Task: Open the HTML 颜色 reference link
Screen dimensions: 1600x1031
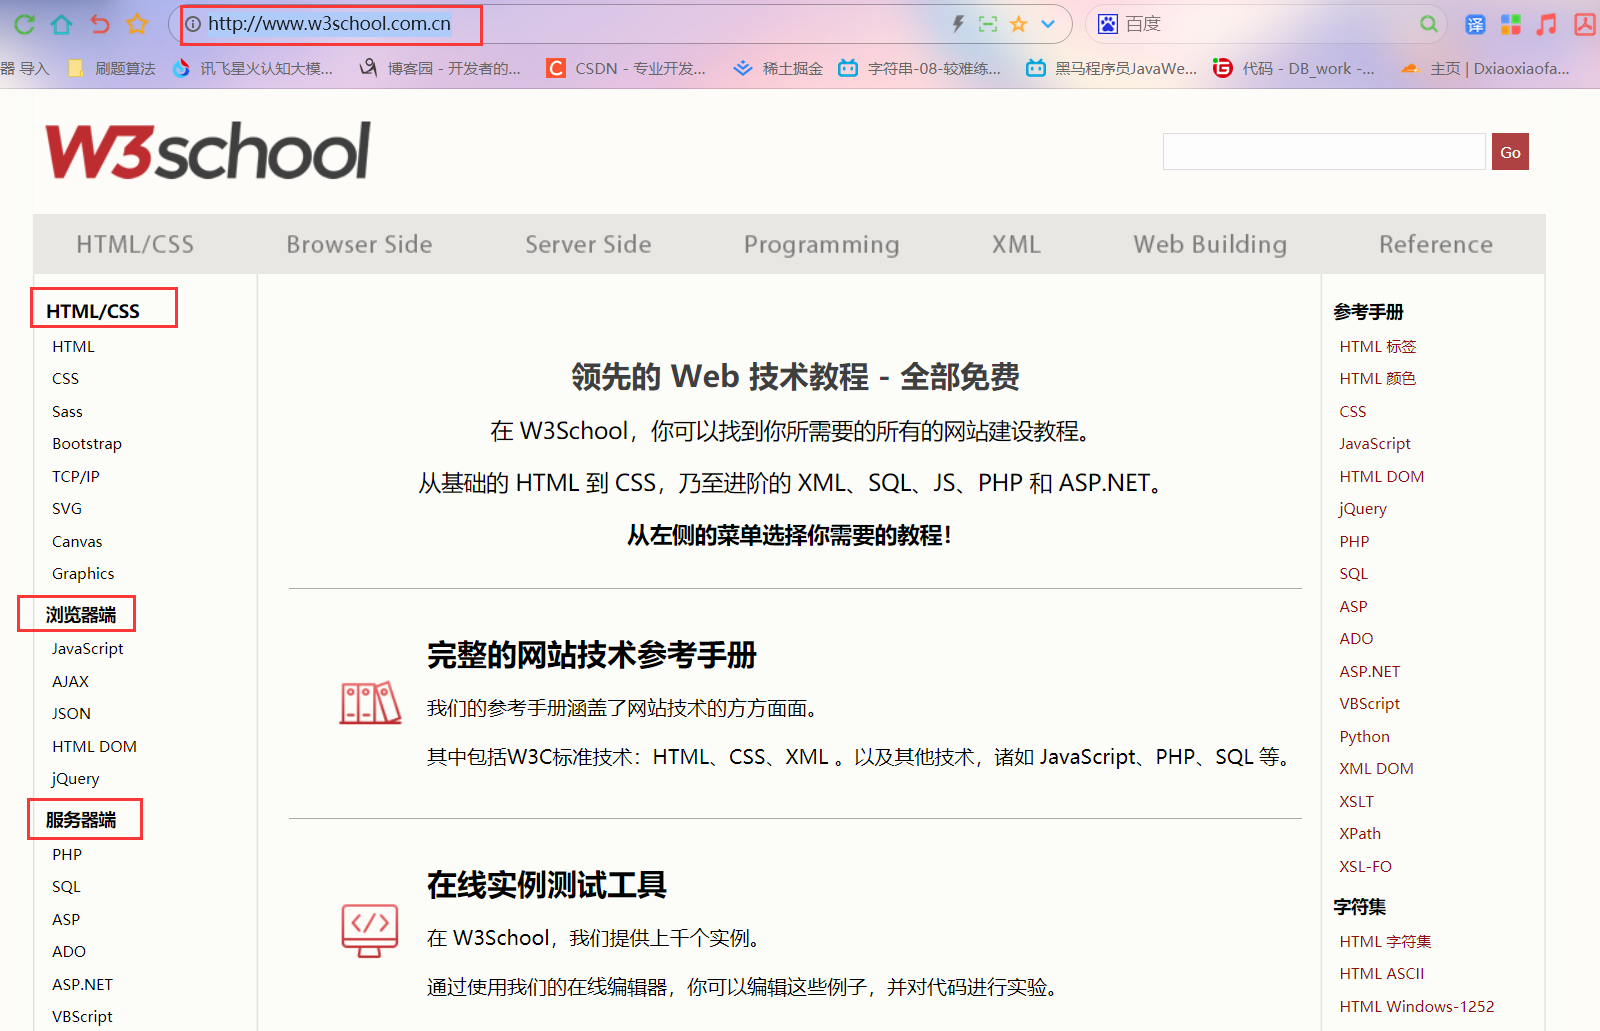Action: (1378, 379)
